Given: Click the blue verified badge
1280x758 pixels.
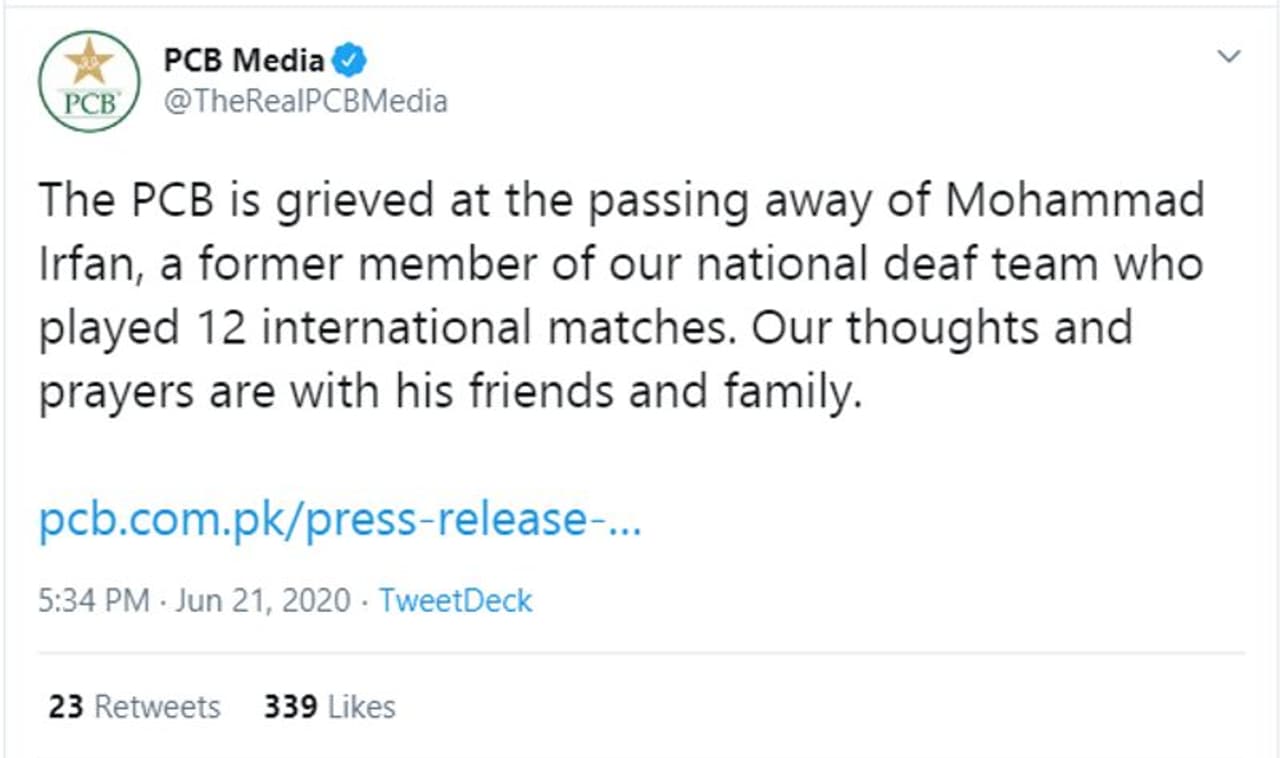Looking at the screenshot, I should [x=349, y=62].
